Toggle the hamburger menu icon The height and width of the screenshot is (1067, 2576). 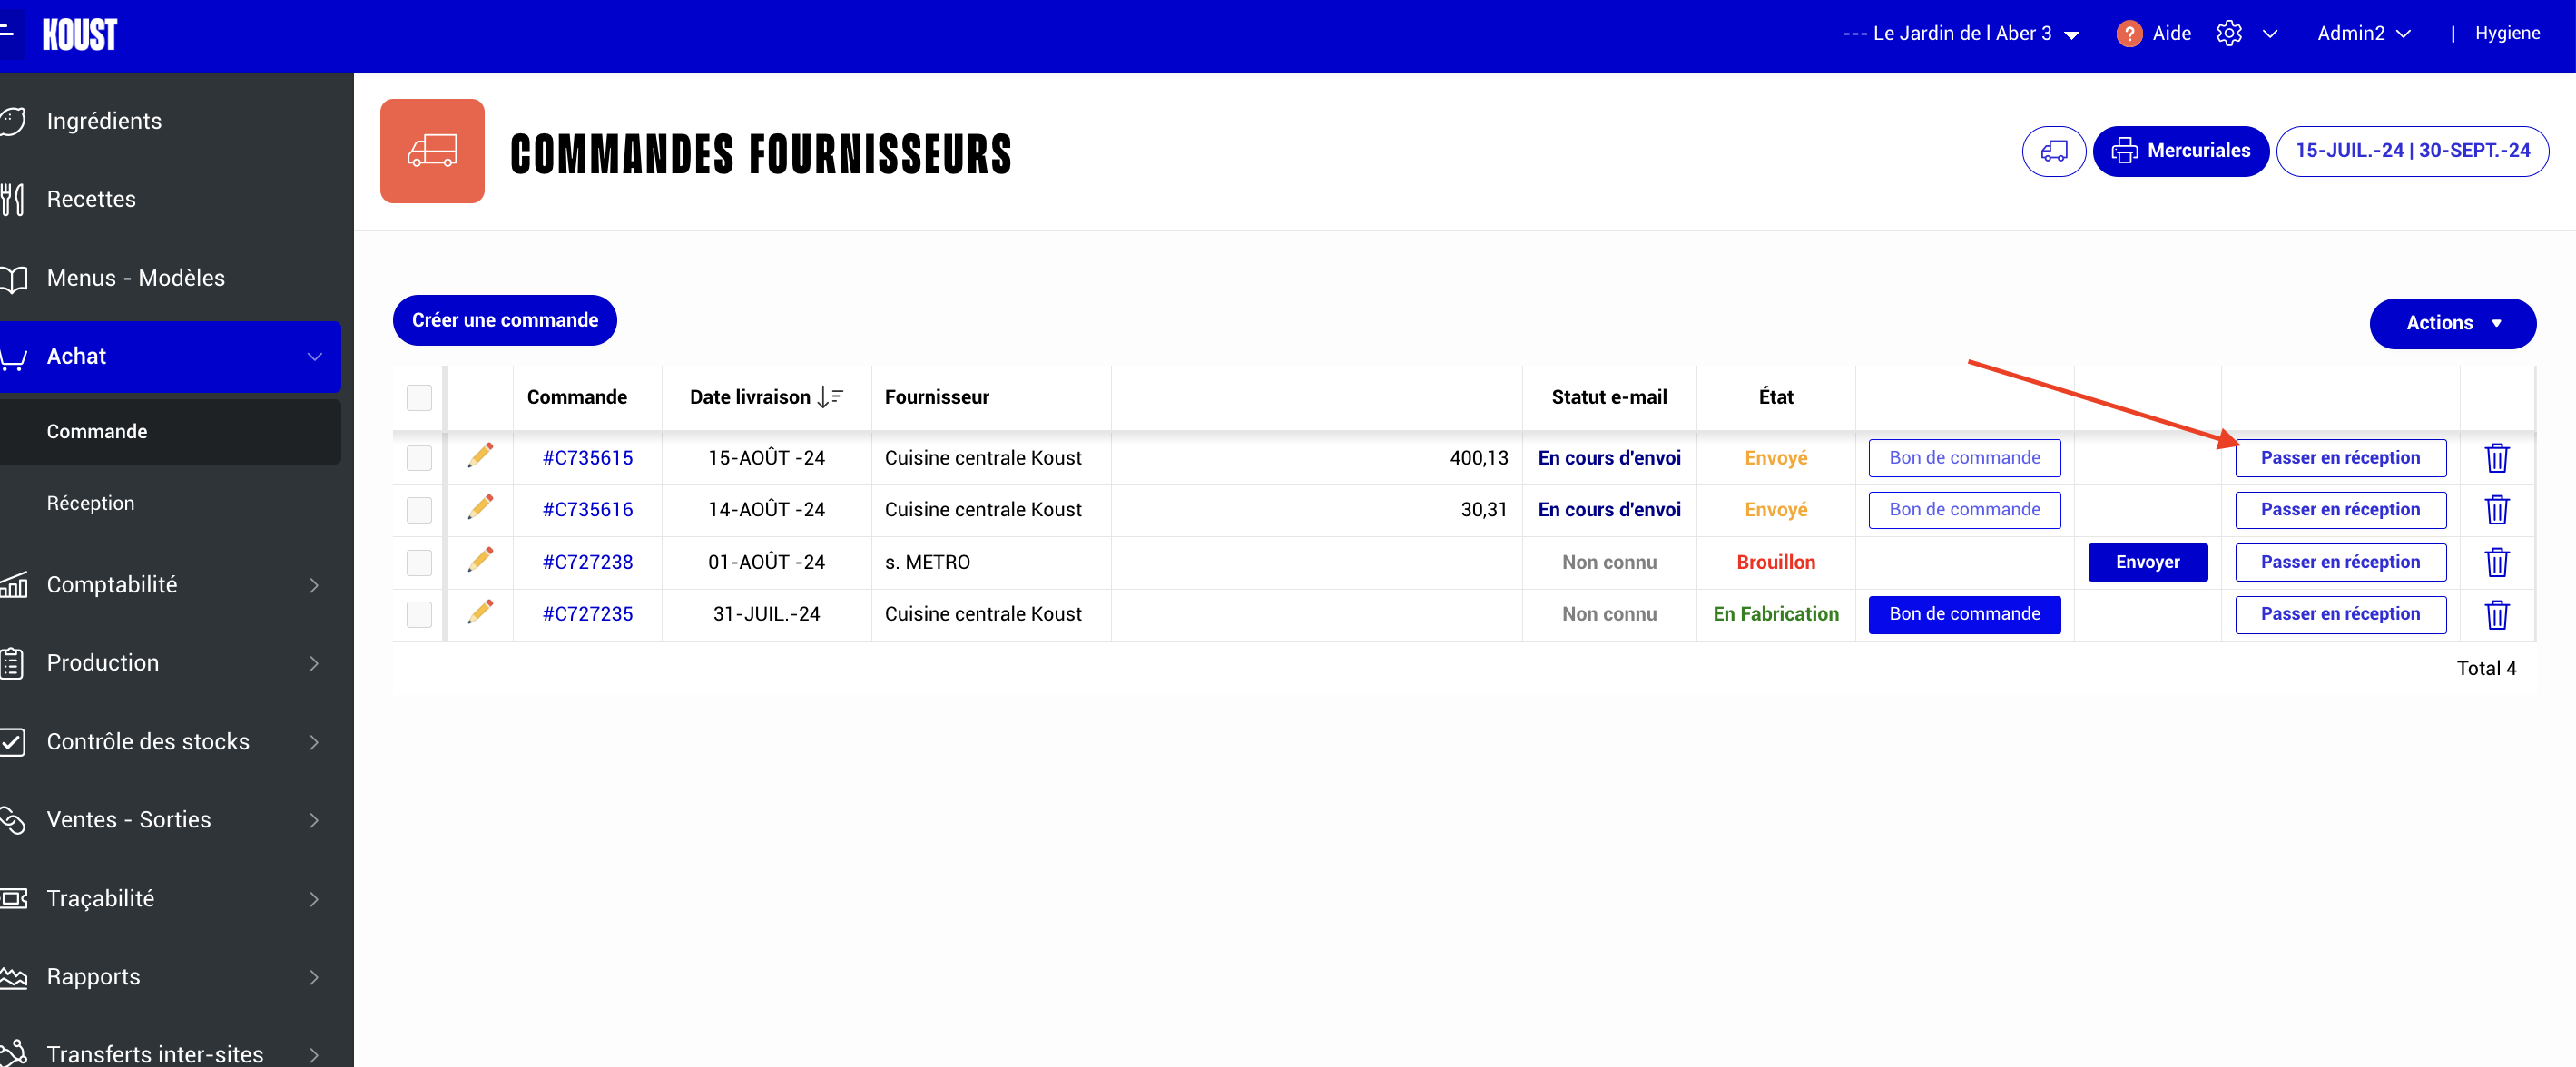(x=7, y=33)
